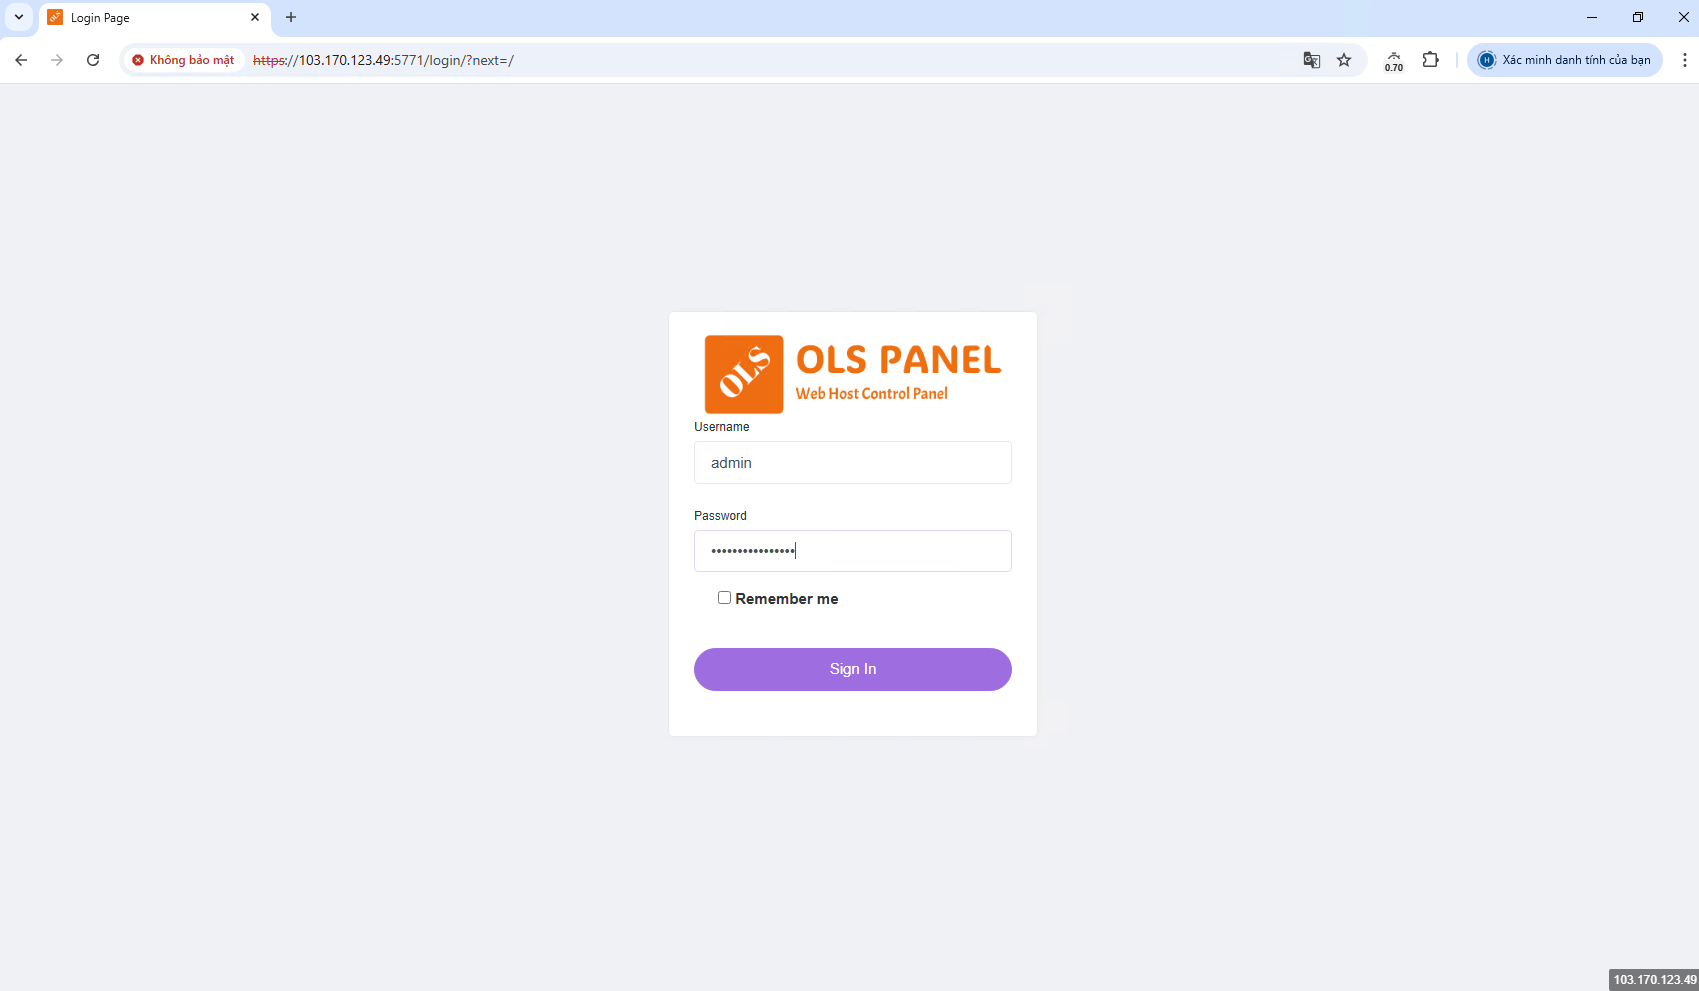
Task: Focus the Username field containing admin
Action: coord(853,463)
